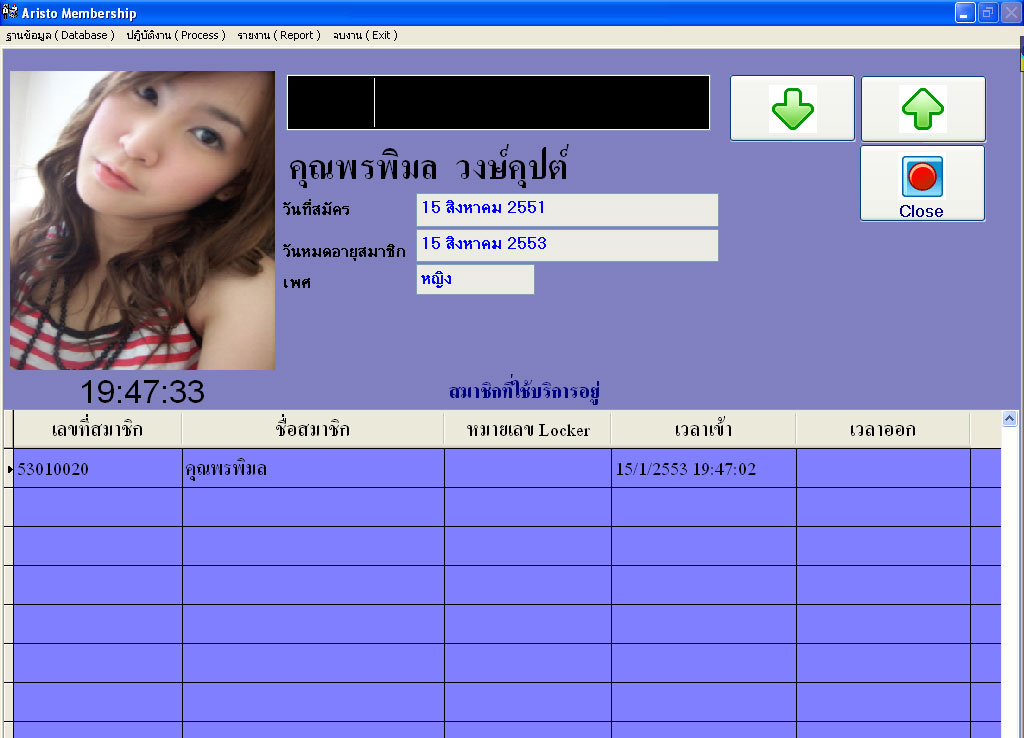This screenshot has width=1024, height=738.
Task: Click the registration date field 15 สิงหาคม 2551
Action: click(567, 209)
